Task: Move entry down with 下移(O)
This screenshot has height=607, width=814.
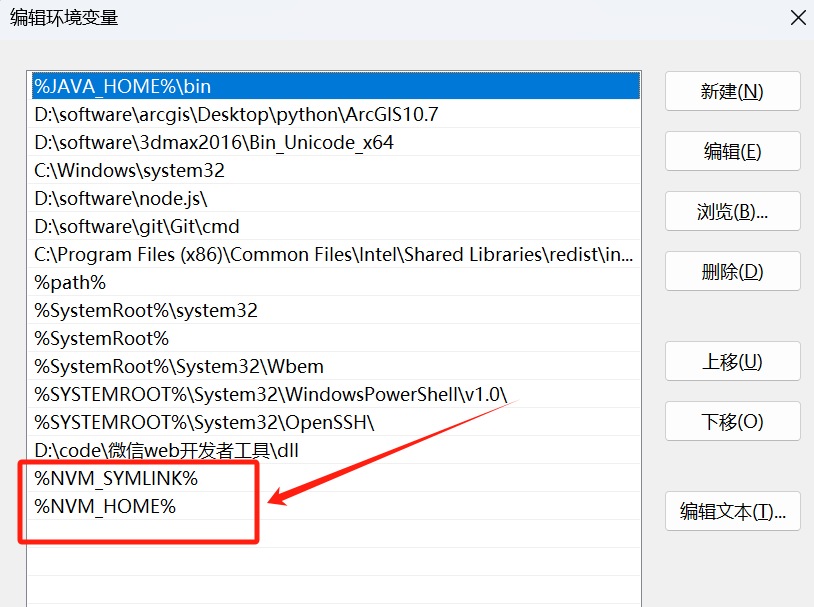Action: click(732, 421)
